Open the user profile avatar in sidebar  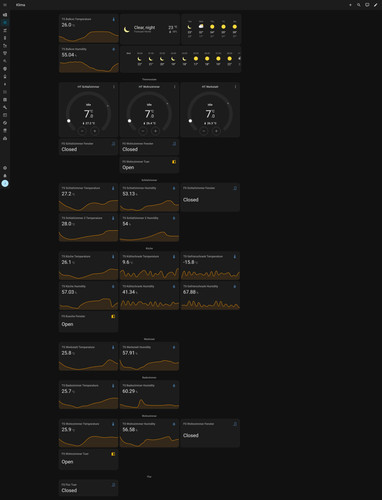[x=5, y=183]
